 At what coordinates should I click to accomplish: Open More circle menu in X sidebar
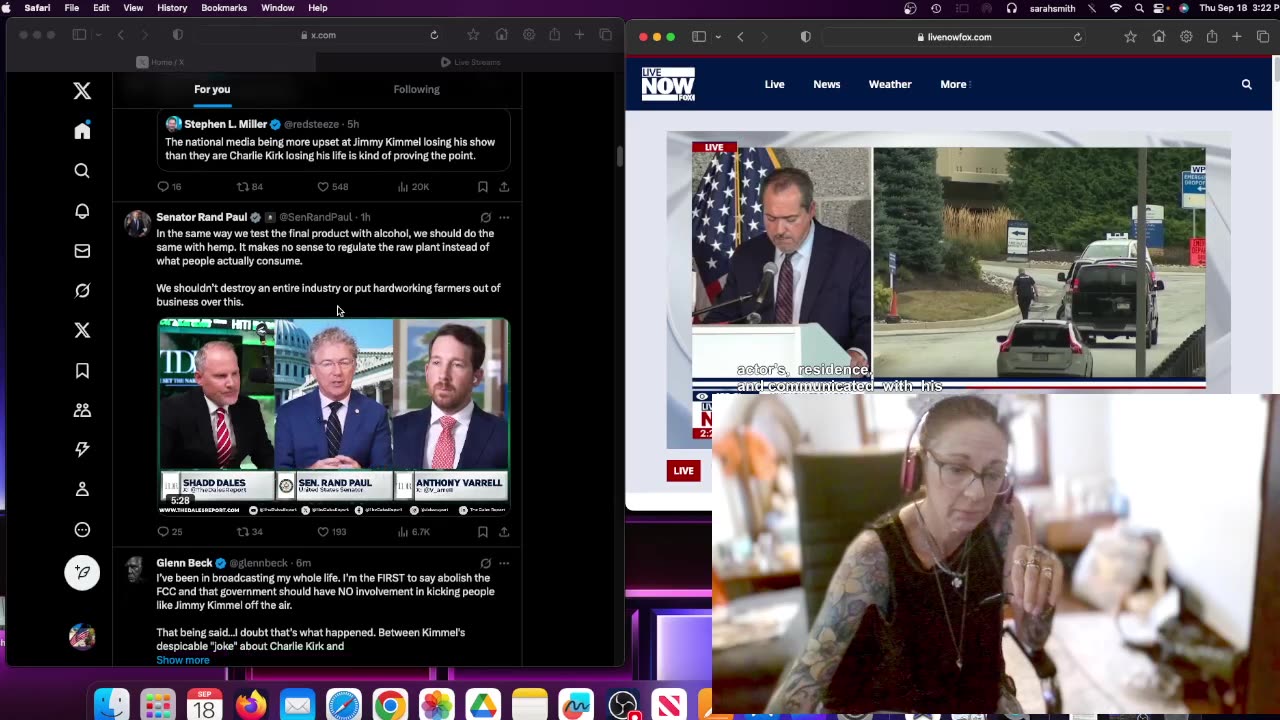click(x=82, y=530)
